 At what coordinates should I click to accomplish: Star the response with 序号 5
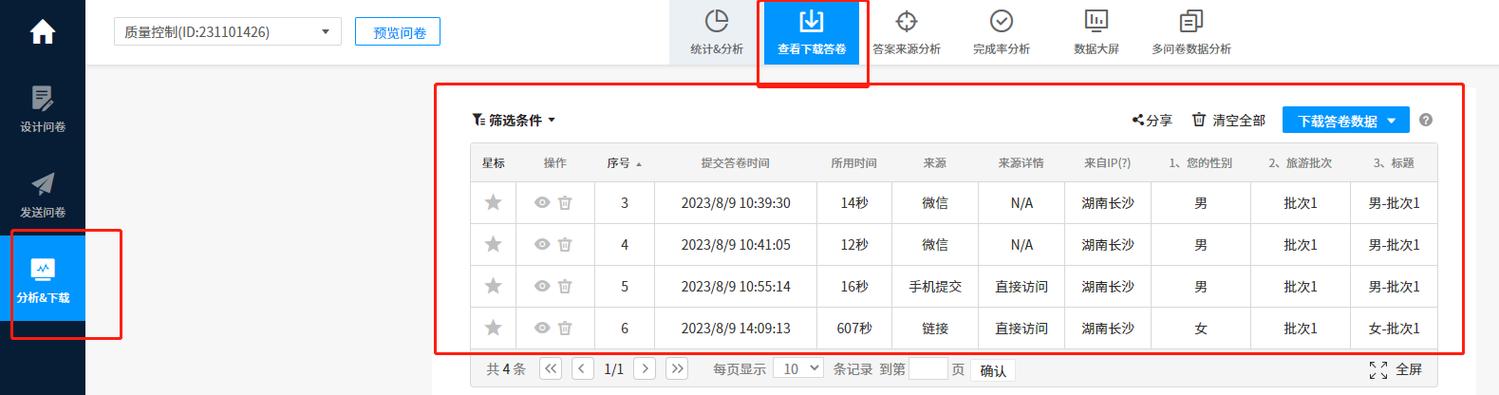tap(493, 286)
